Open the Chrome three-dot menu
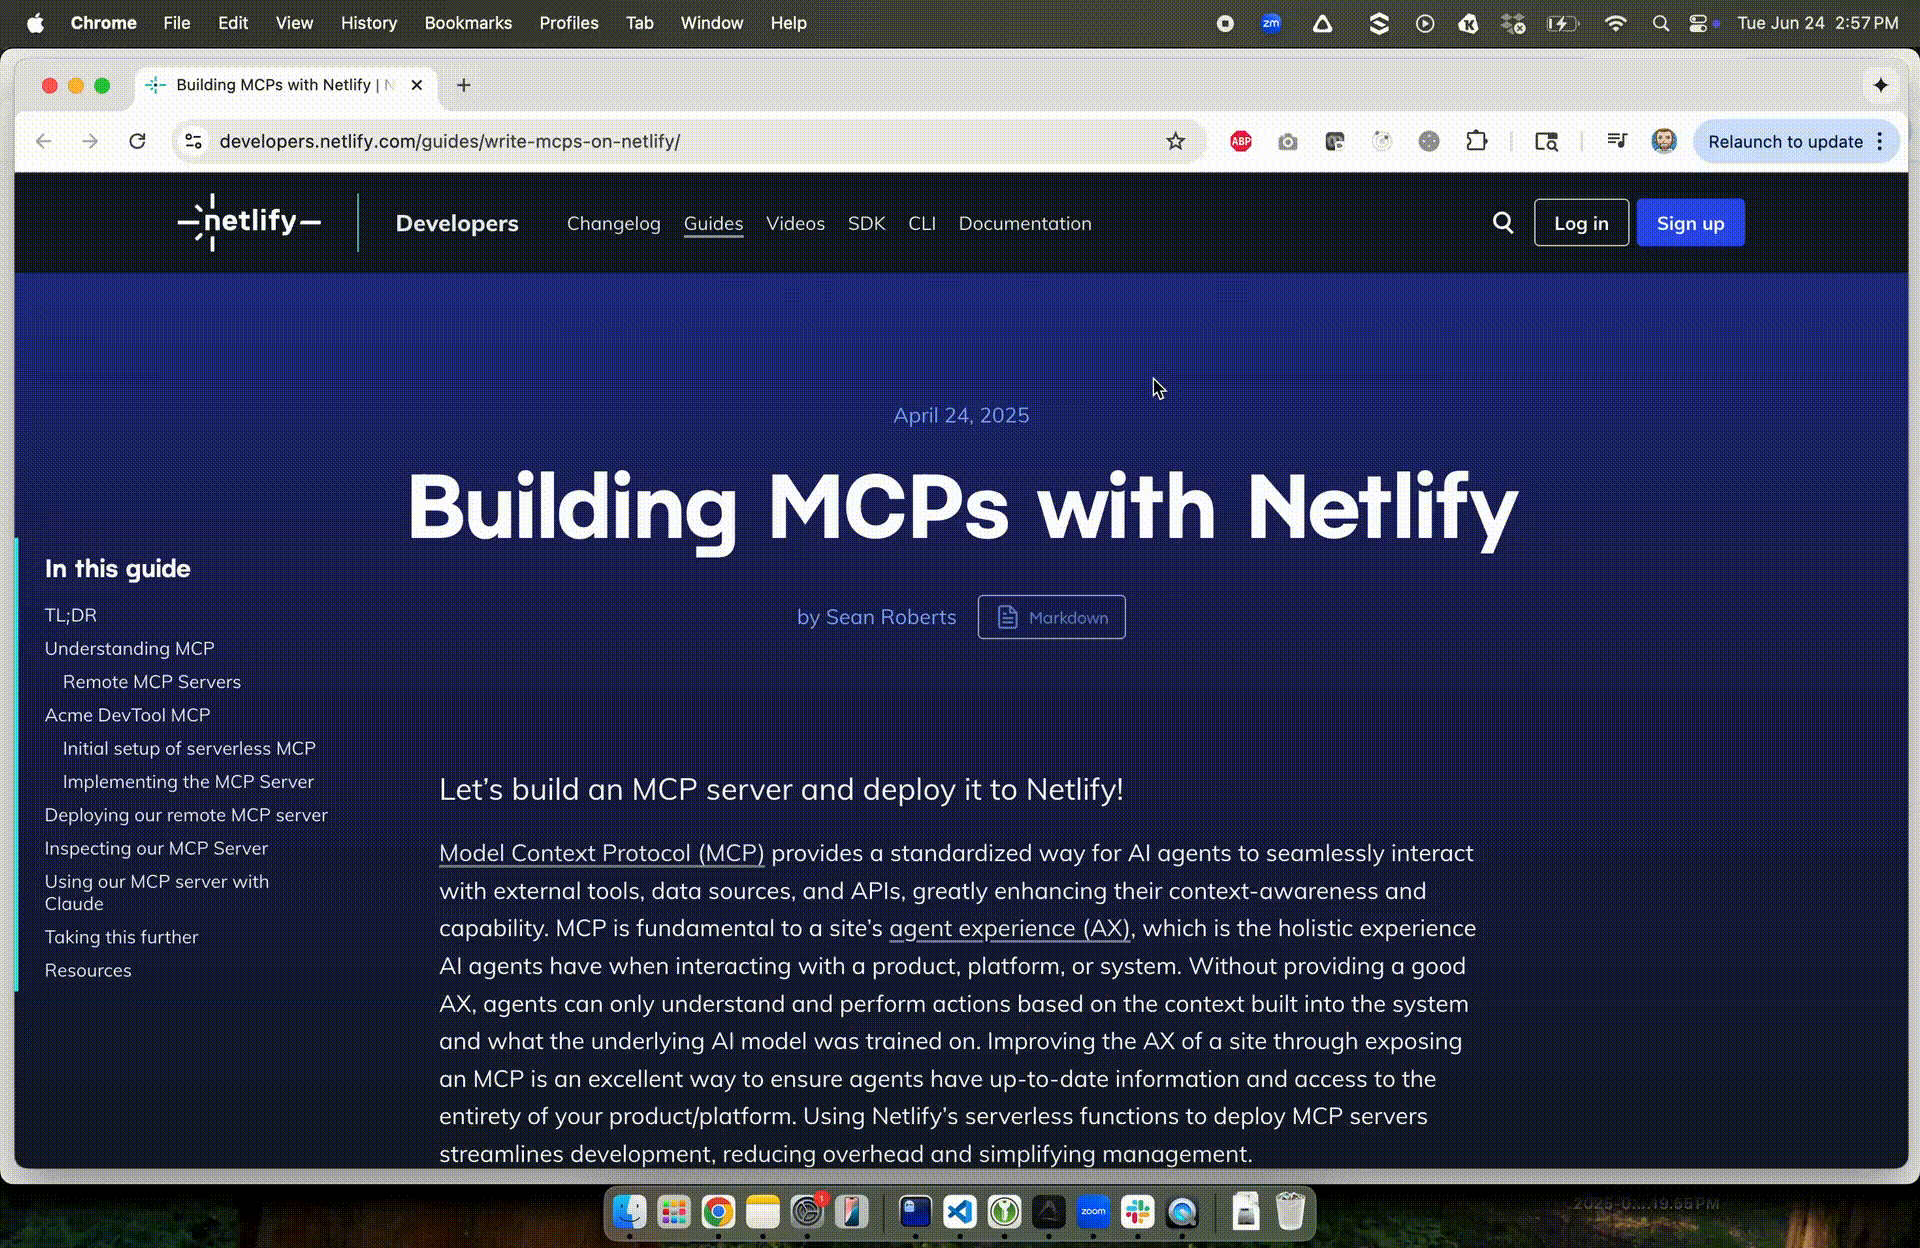Viewport: 1920px width, 1248px height. point(1880,141)
